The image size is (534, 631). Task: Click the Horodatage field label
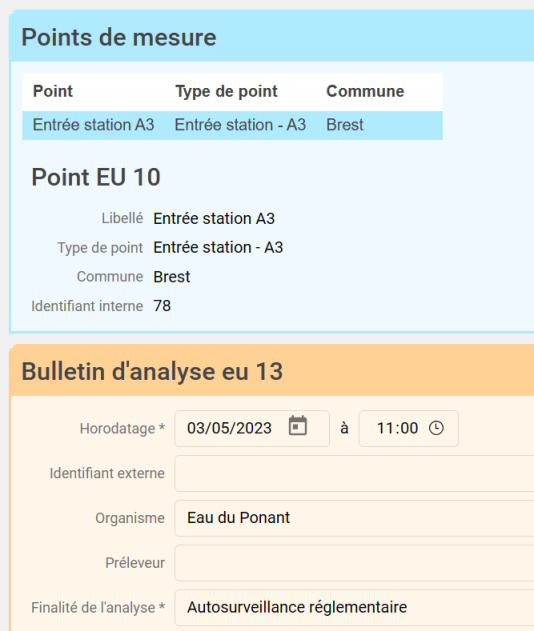(x=122, y=429)
